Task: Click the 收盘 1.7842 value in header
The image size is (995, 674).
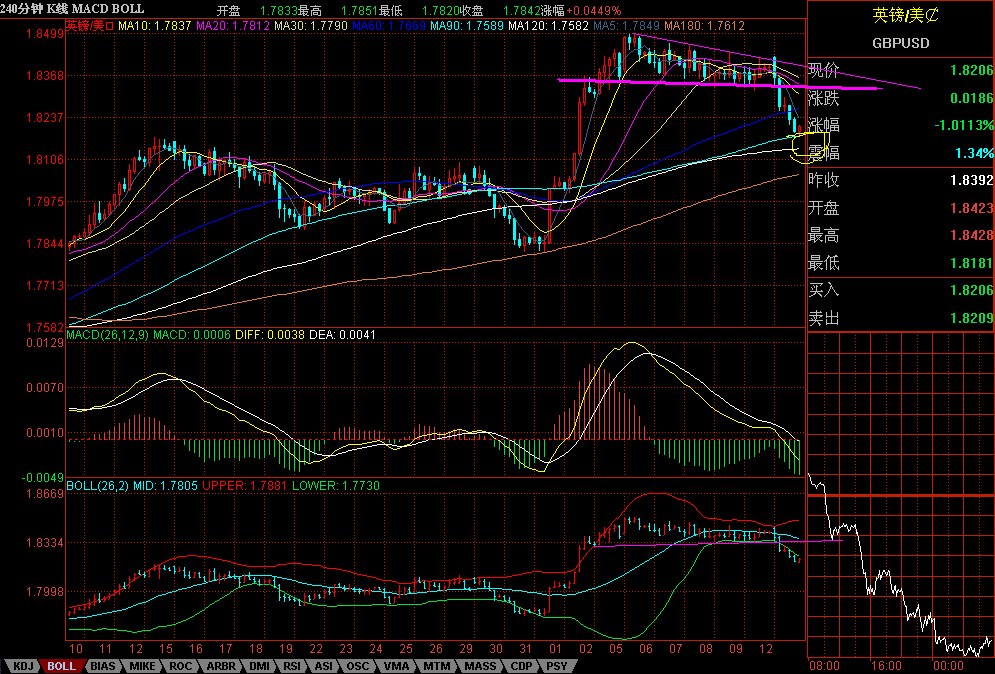Action: point(501,11)
